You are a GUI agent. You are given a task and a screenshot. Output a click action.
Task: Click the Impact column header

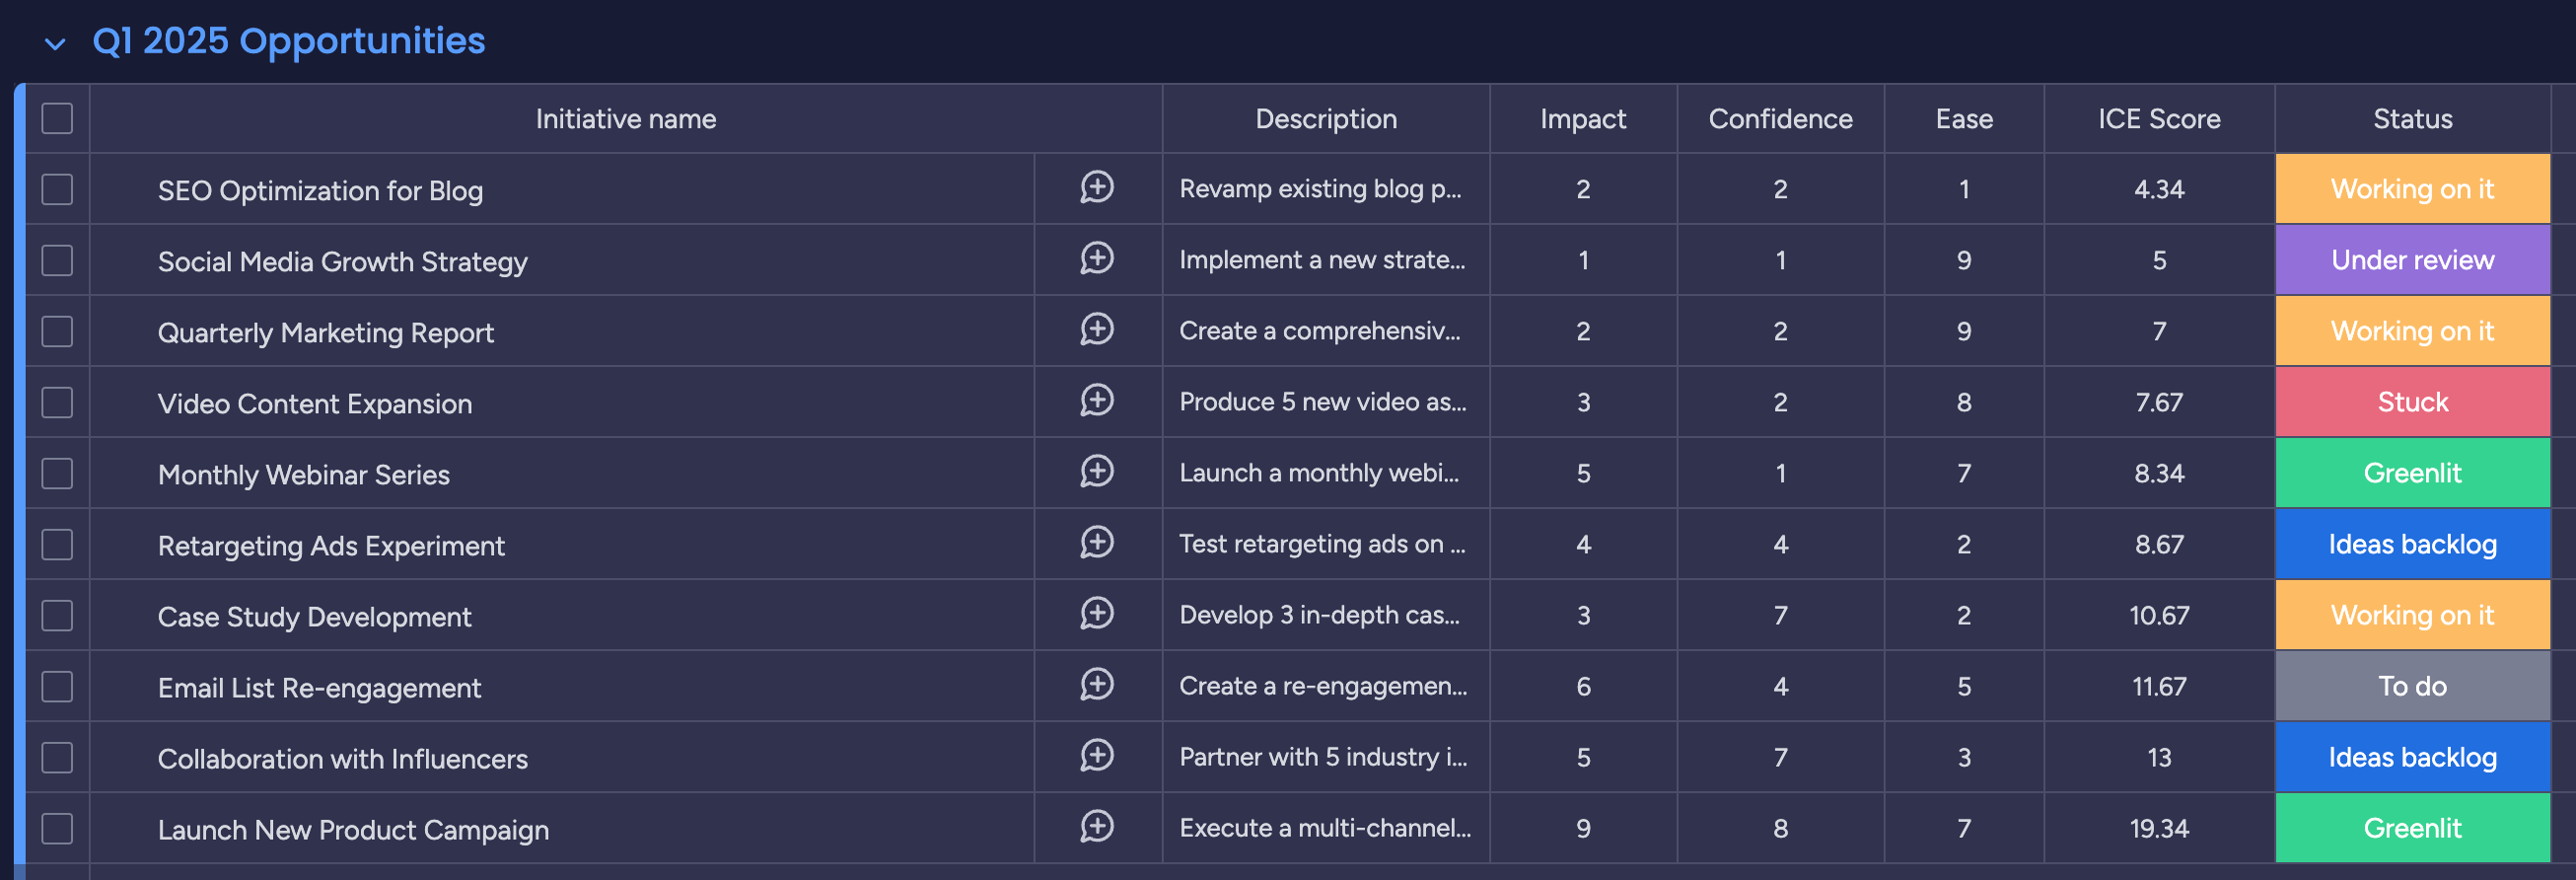click(x=1583, y=118)
